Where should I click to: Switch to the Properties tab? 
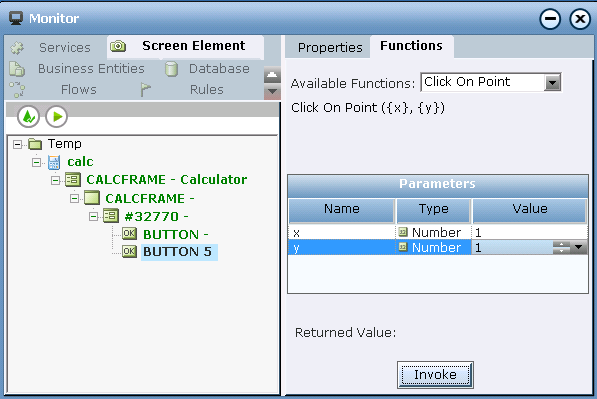(x=330, y=48)
